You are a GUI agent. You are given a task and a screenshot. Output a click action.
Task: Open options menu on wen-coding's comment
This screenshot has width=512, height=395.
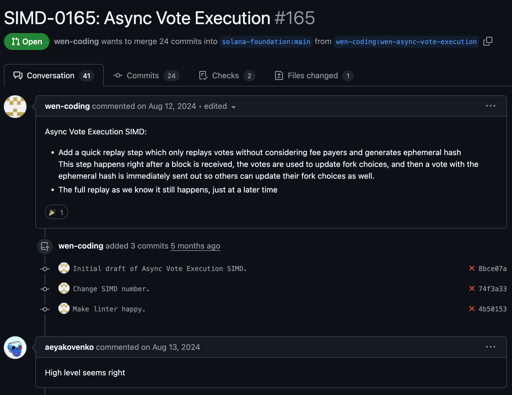click(x=490, y=106)
